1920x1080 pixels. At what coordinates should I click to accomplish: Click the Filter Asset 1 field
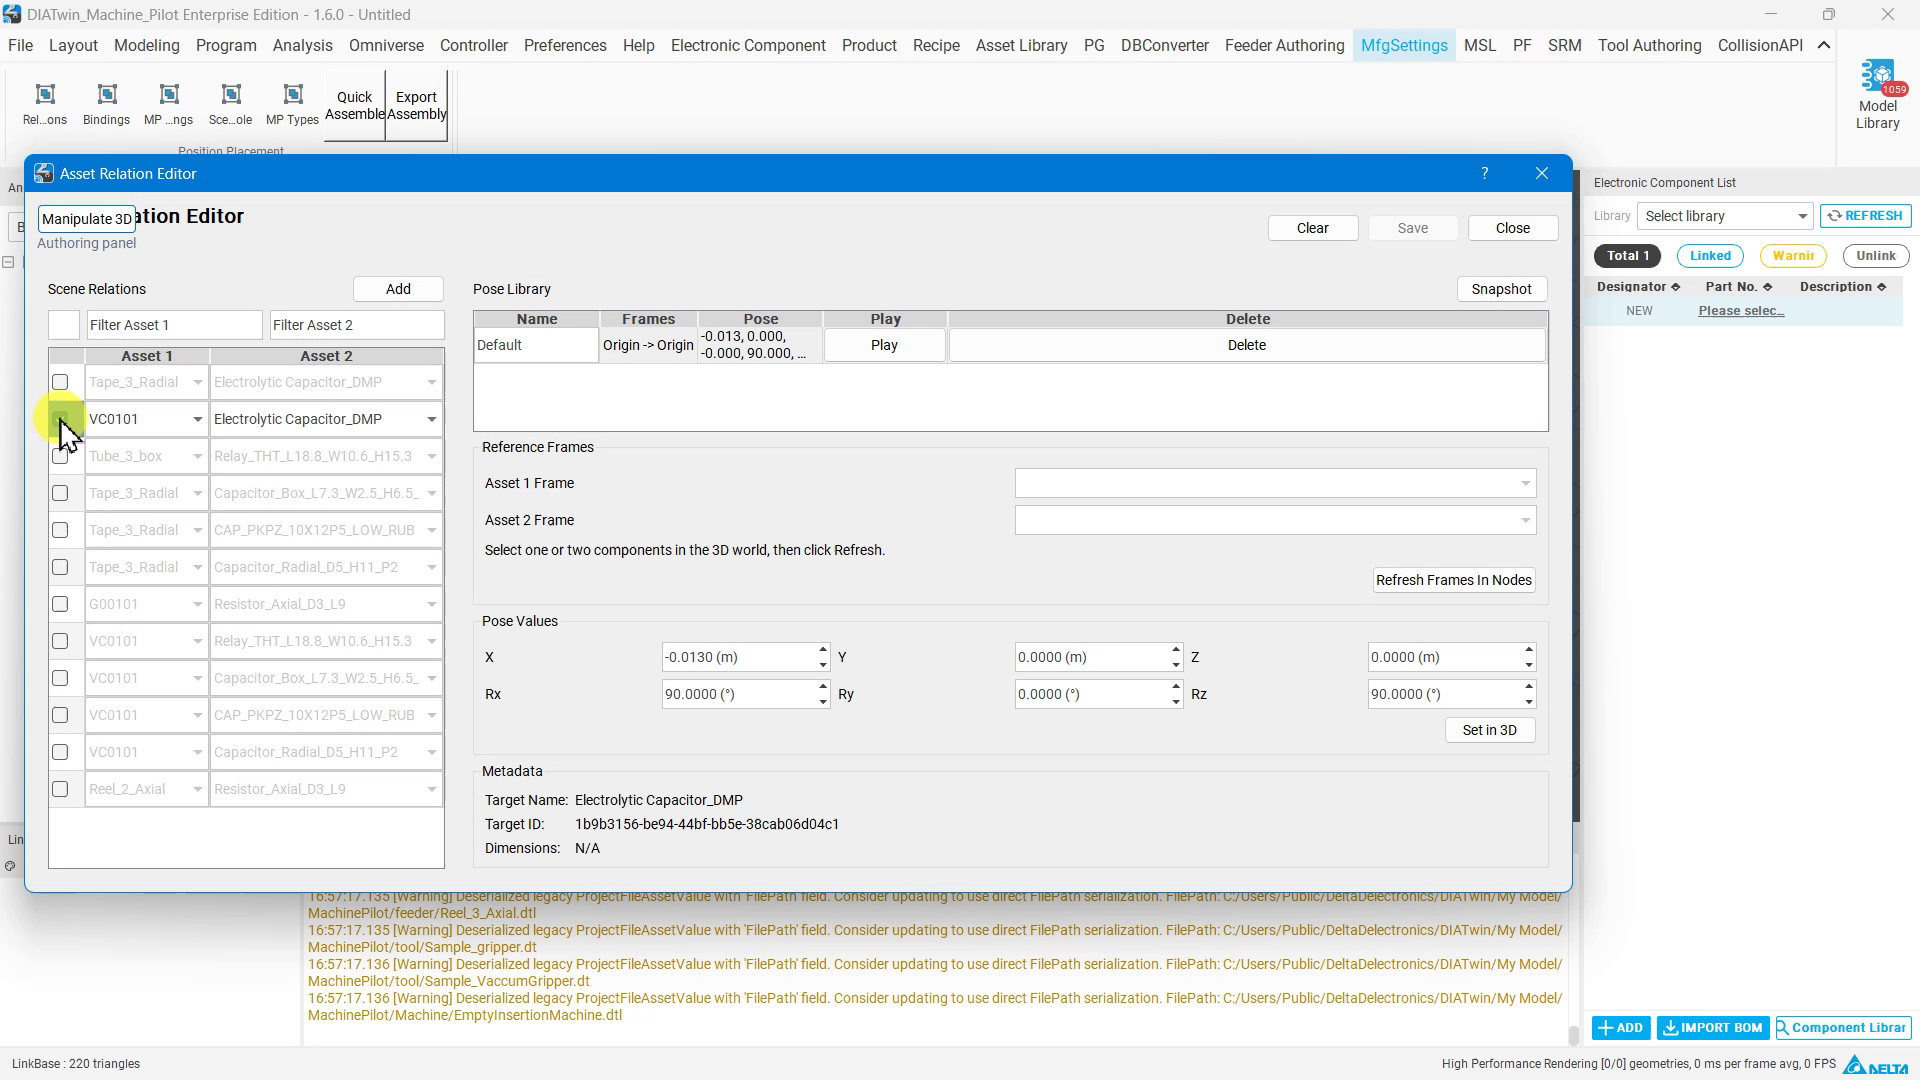point(174,325)
